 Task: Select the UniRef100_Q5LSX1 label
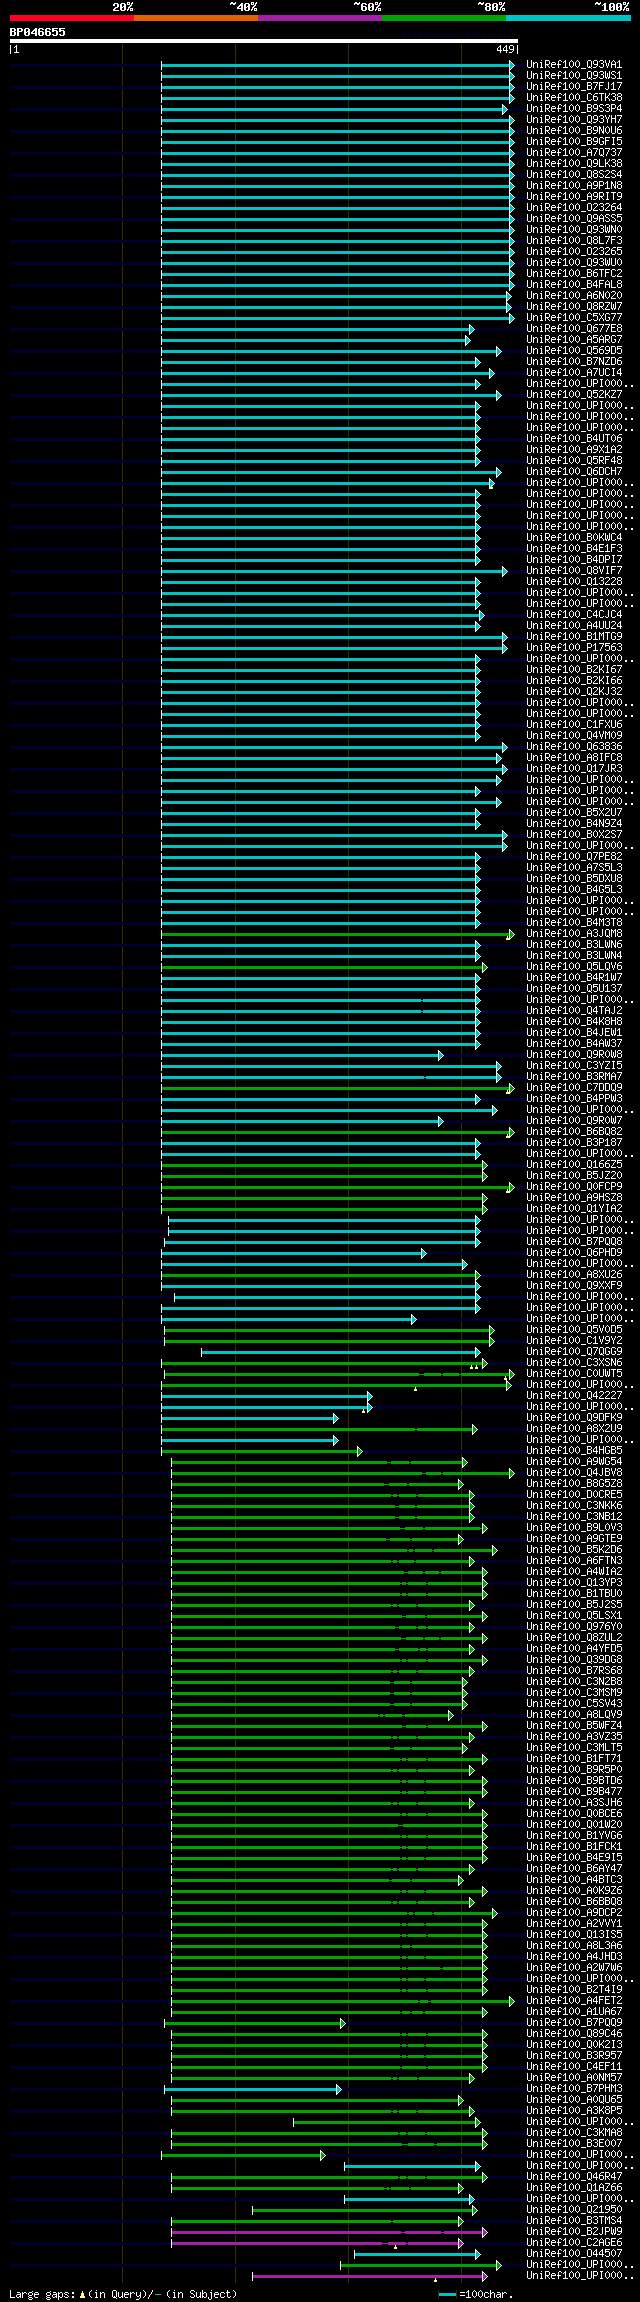click(x=574, y=1616)
